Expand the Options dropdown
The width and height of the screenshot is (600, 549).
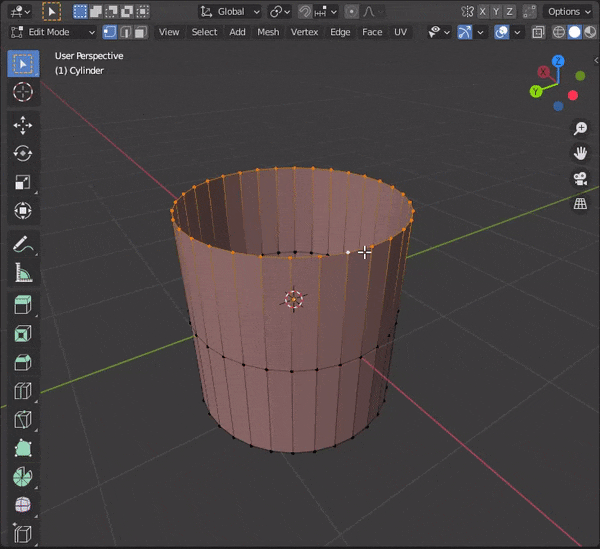coord(569,12)
